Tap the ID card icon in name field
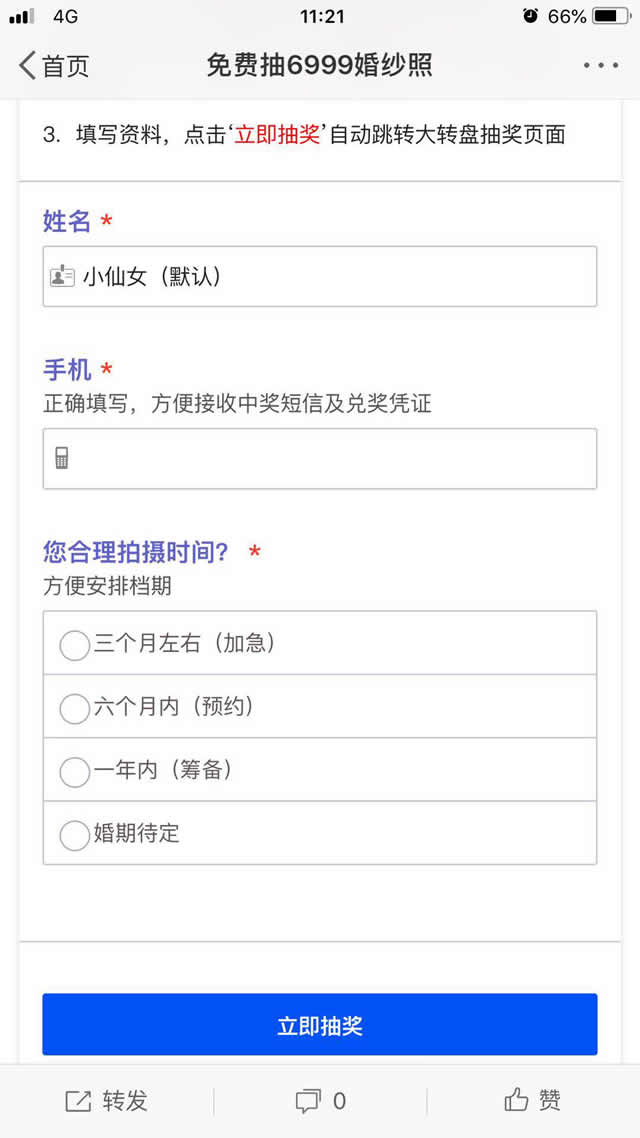 (62, 276)
